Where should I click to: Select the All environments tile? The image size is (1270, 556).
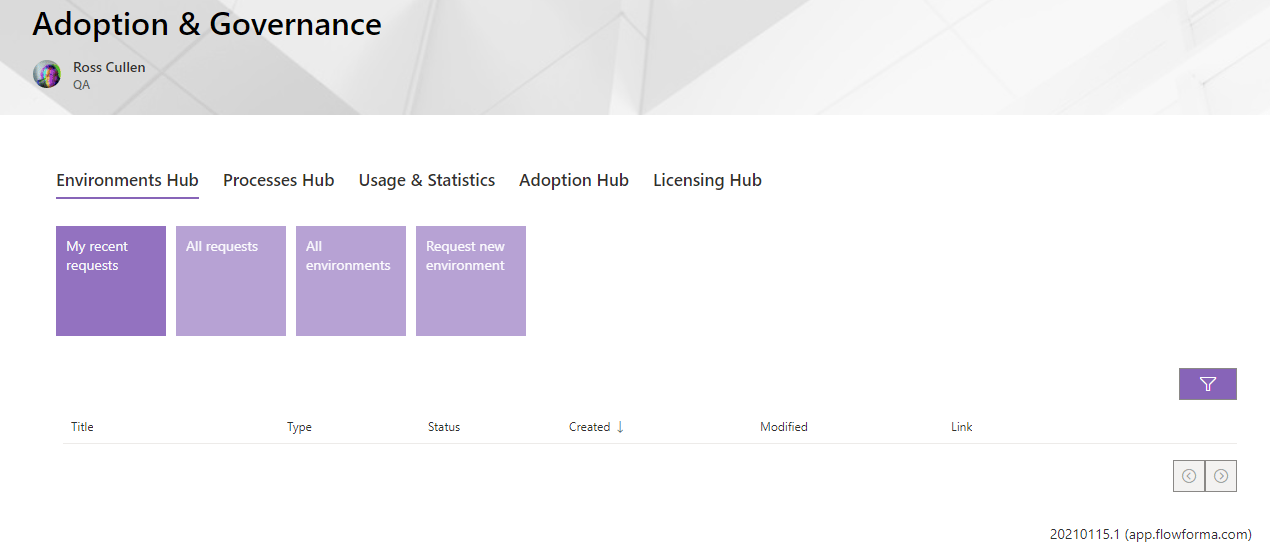pyautogui.click(x=351, y=281)
